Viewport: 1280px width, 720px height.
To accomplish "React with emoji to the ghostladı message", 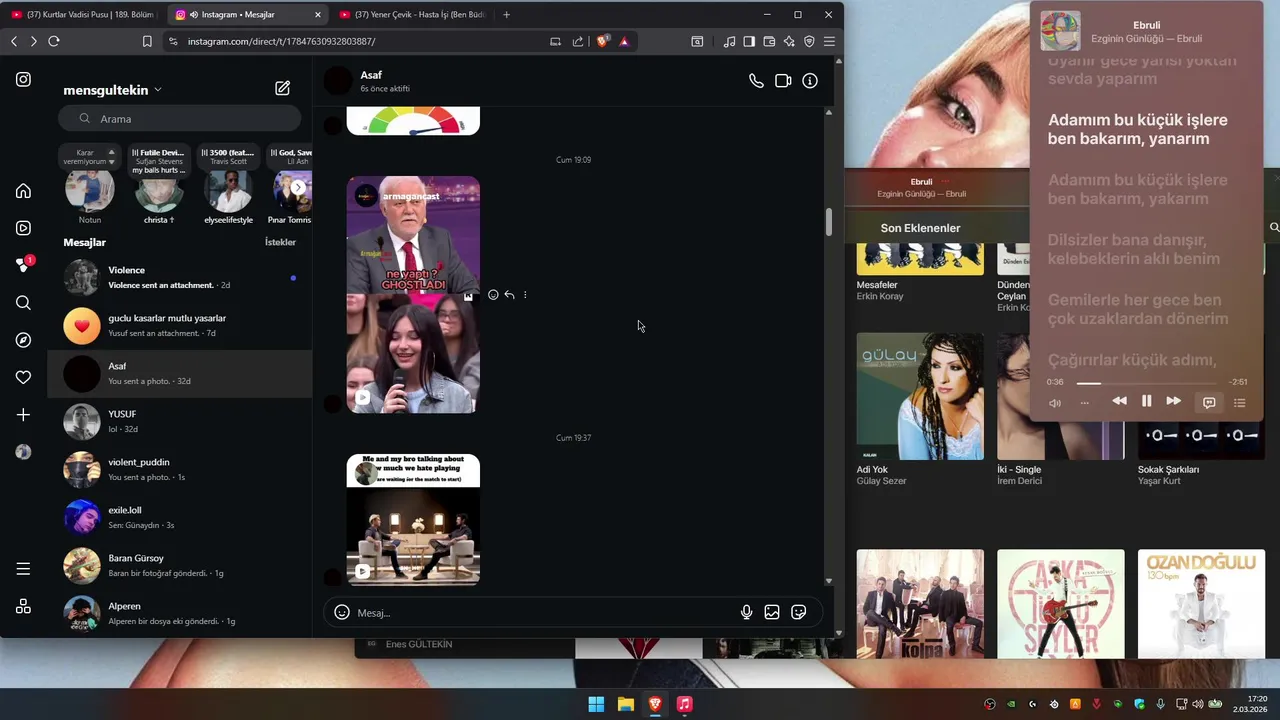I will tap(493, 295).
